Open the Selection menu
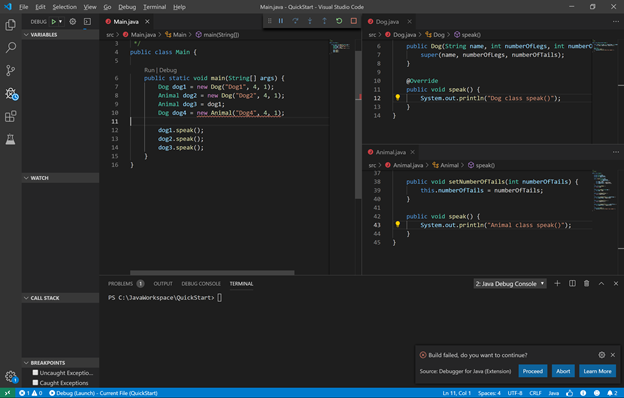Screen dimensions: 624x398 64,7
